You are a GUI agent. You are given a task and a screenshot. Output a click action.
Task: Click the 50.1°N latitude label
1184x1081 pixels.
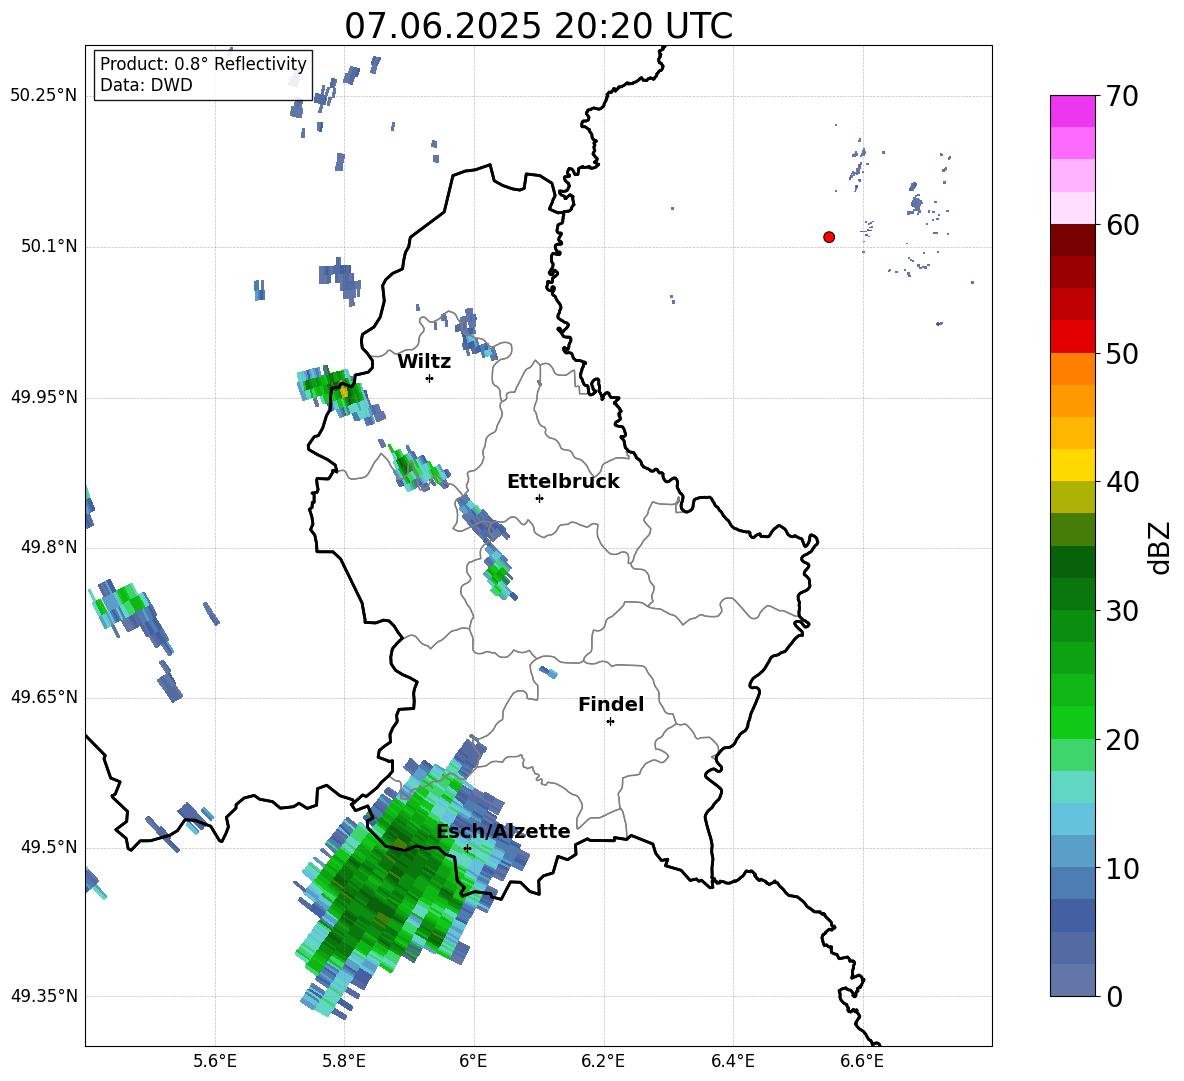(49, 247)
